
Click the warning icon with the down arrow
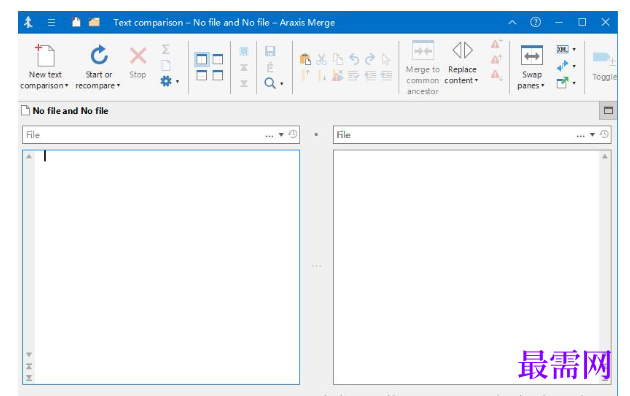(497, 75)
